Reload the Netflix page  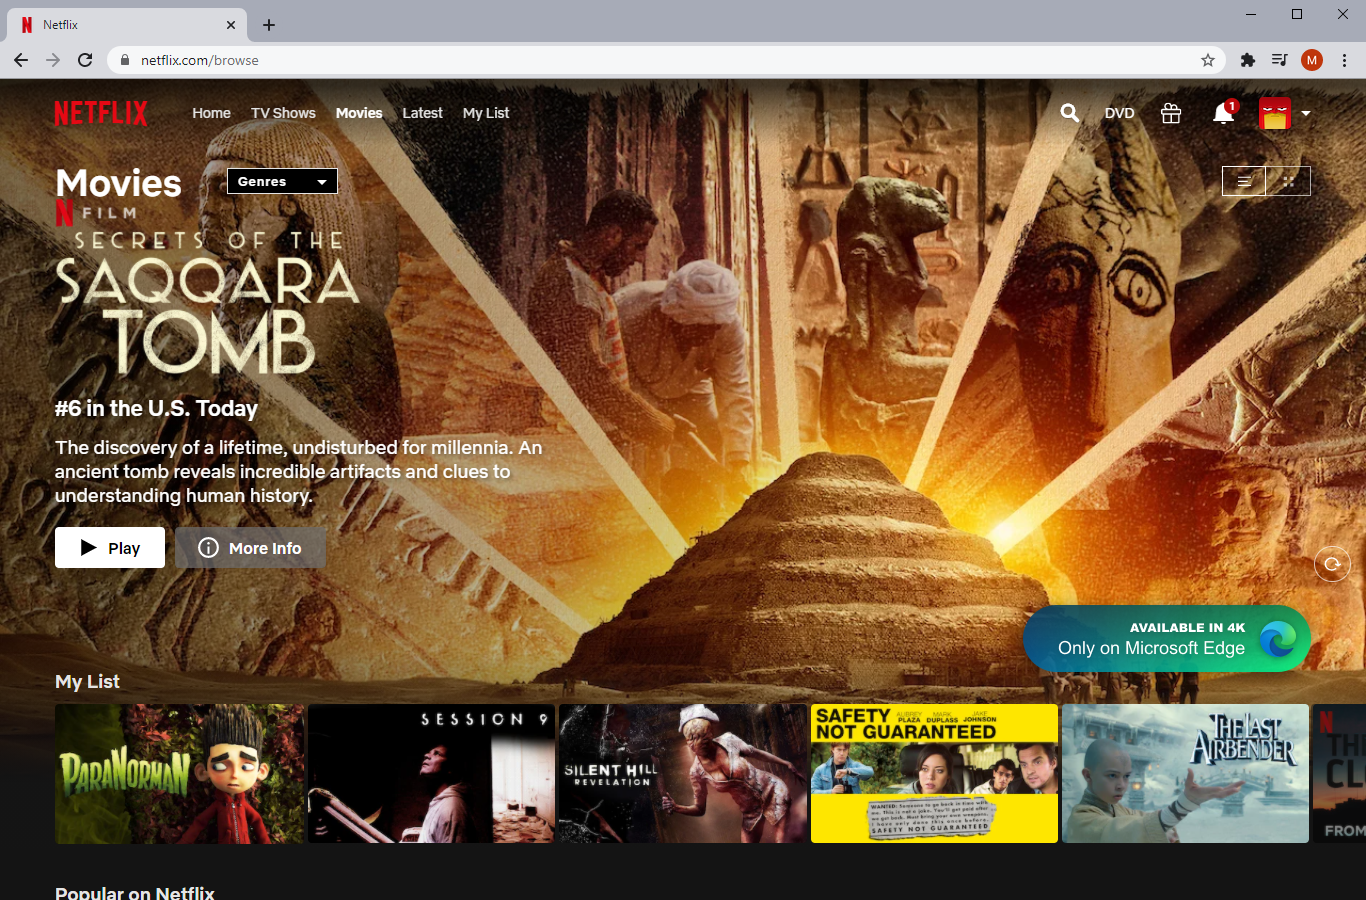(85, 60)
